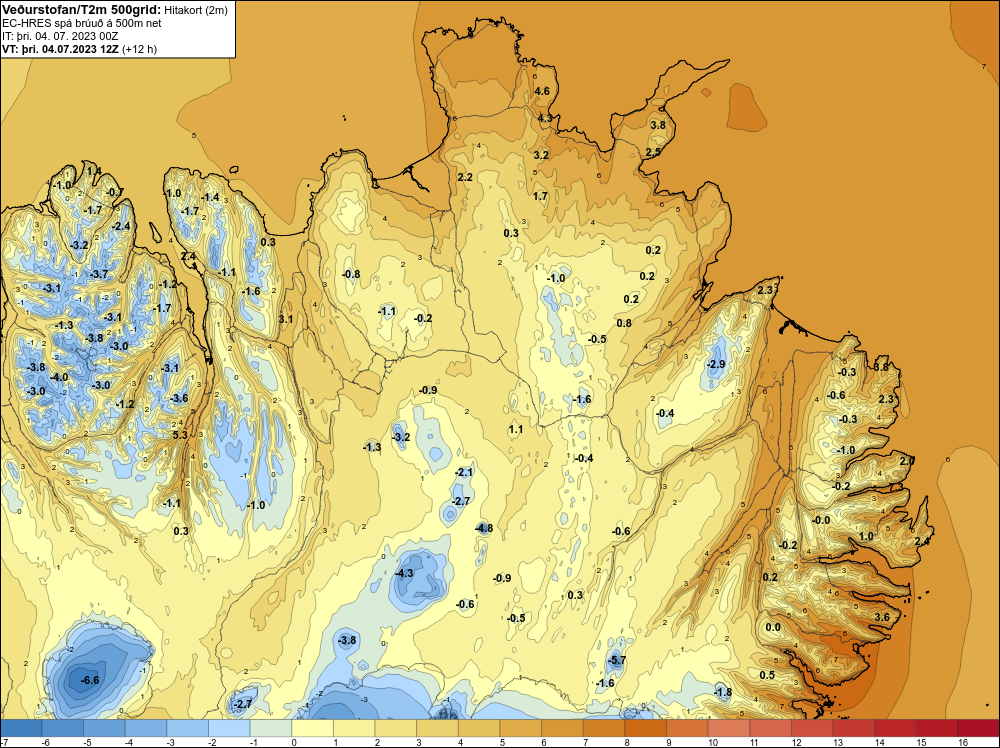1000x748 pixels.
Task: Click the '-0.7' temperature value
Action: click(115, 192)
